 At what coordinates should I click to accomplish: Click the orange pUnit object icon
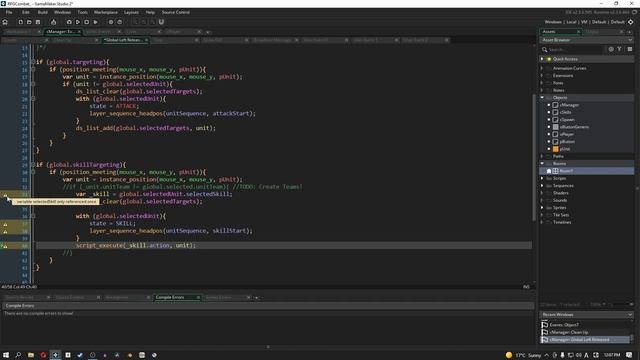click(x=556, y=149)
